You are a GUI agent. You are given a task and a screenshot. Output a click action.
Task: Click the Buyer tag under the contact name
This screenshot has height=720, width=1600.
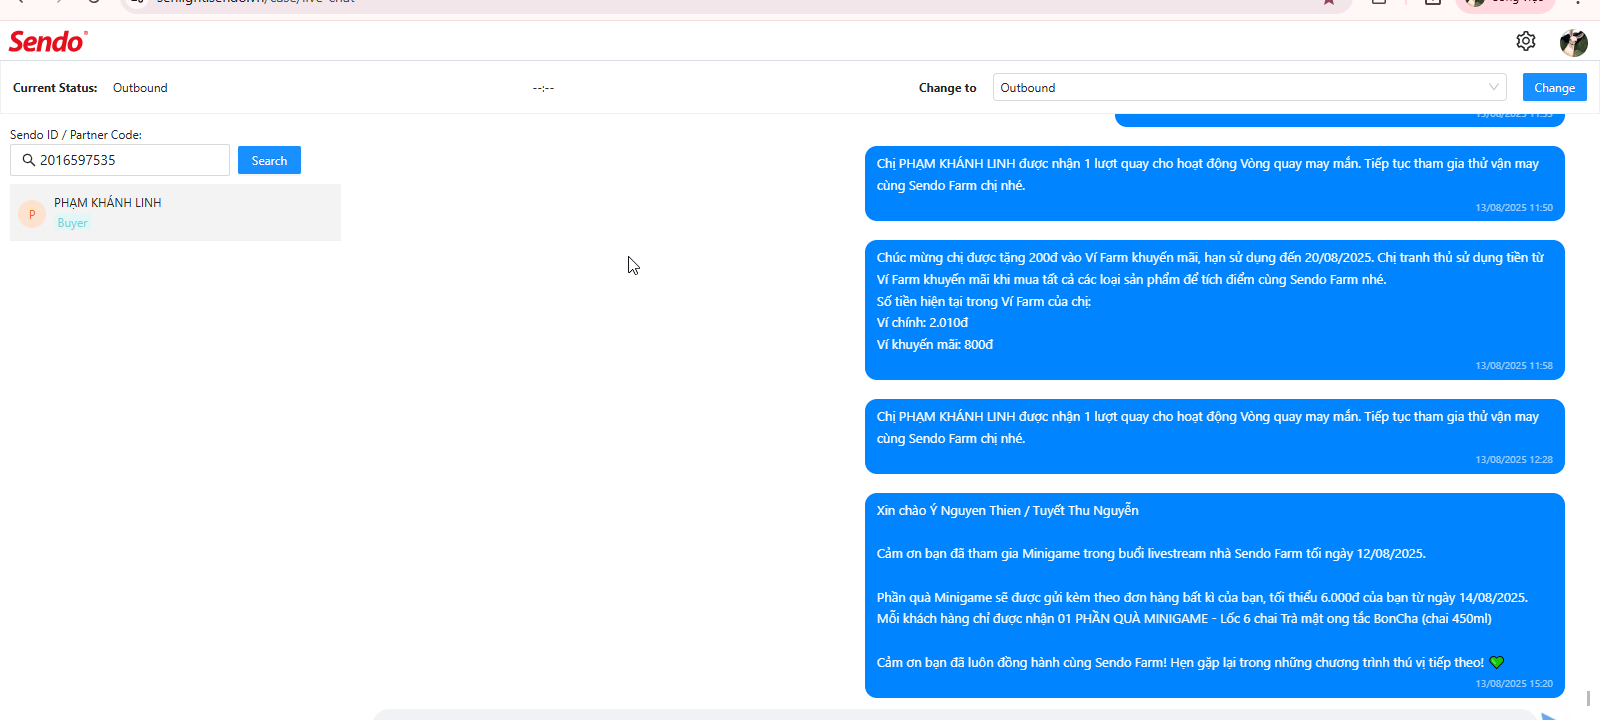72,223
